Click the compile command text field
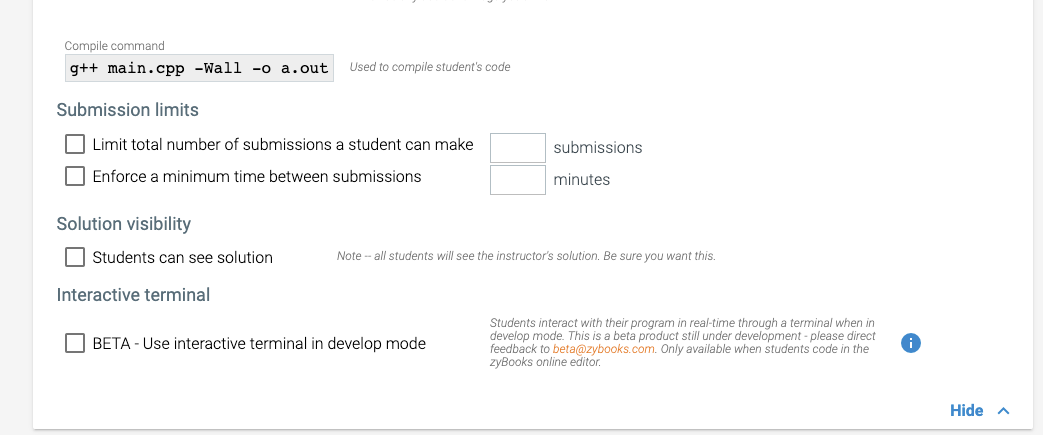This screenshot has height=435, width=1043. coord(195,68)
